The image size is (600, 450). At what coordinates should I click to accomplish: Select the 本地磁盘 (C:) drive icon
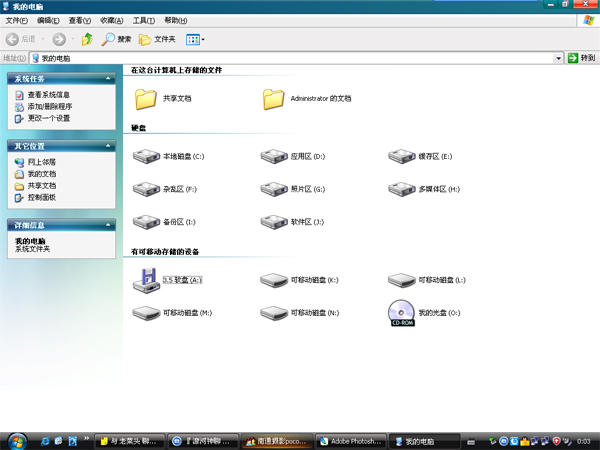point(146,157)
